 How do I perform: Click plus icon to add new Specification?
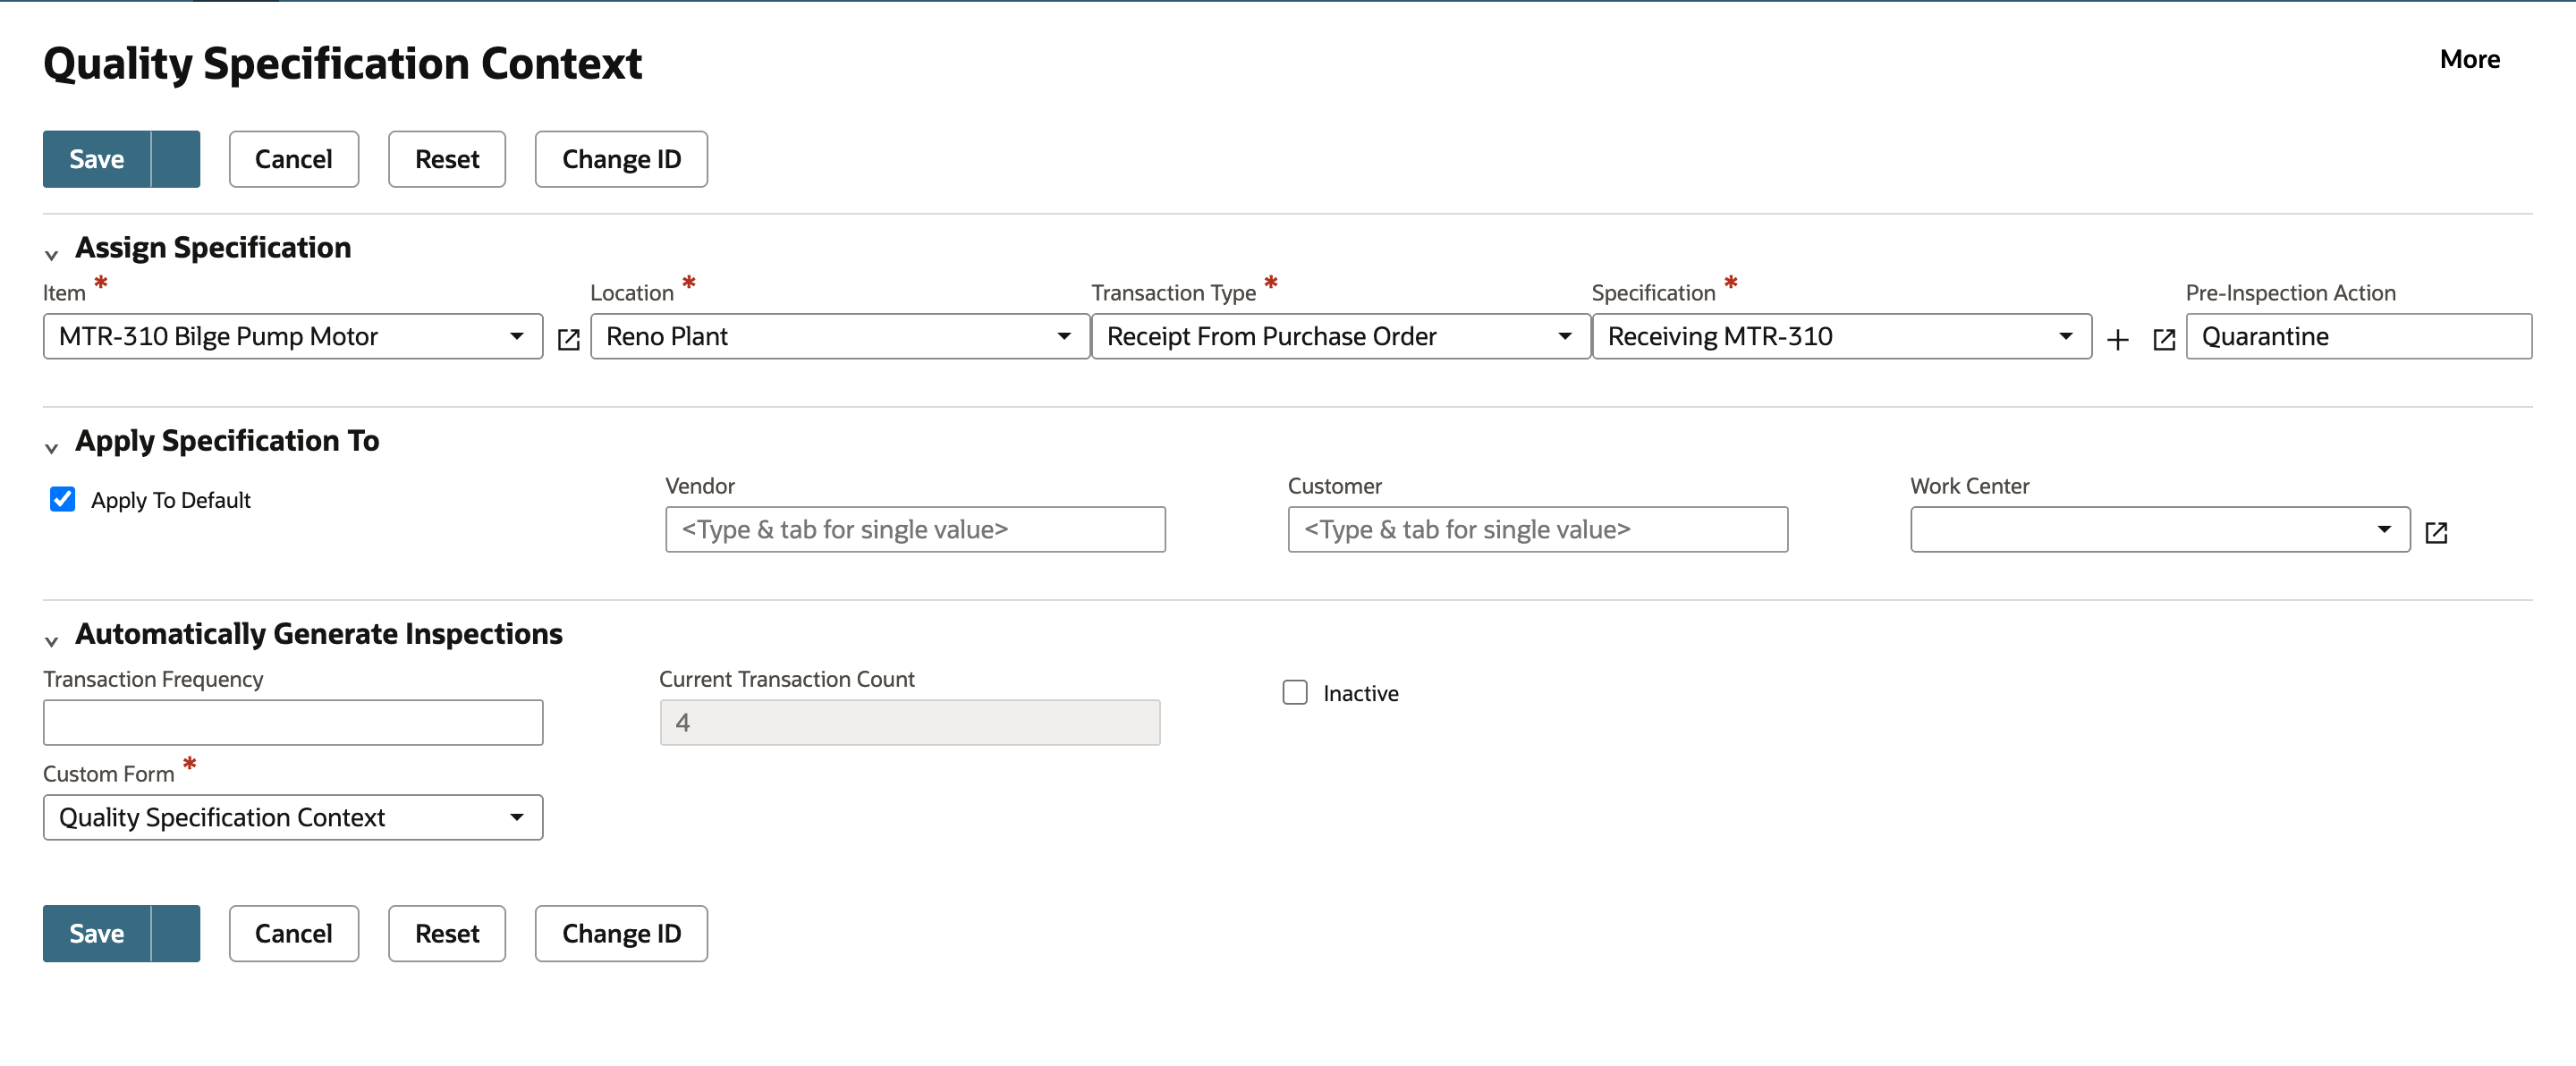point(2117,339)
